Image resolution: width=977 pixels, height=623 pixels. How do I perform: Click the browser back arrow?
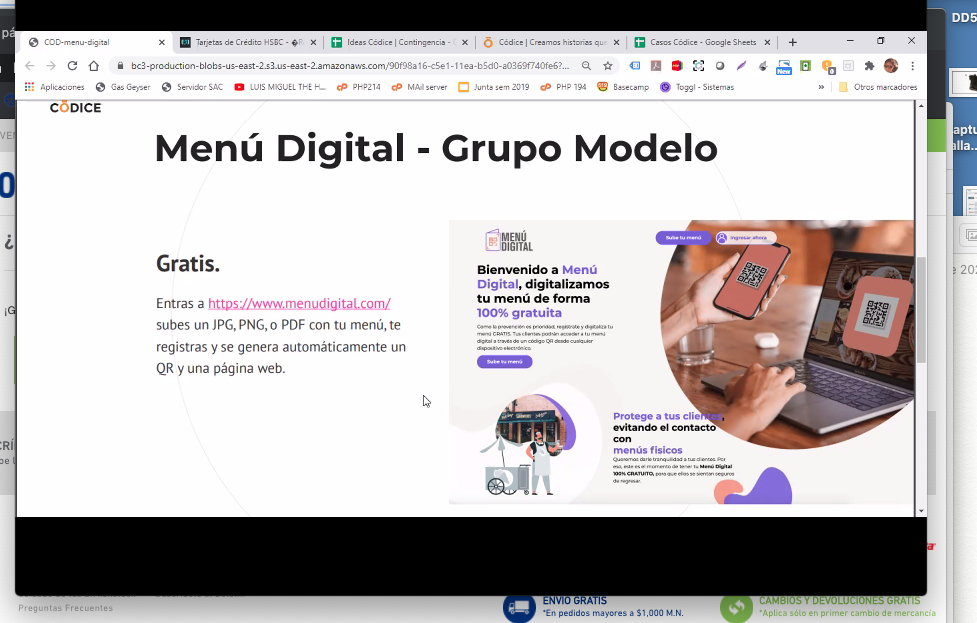[29, 65]
